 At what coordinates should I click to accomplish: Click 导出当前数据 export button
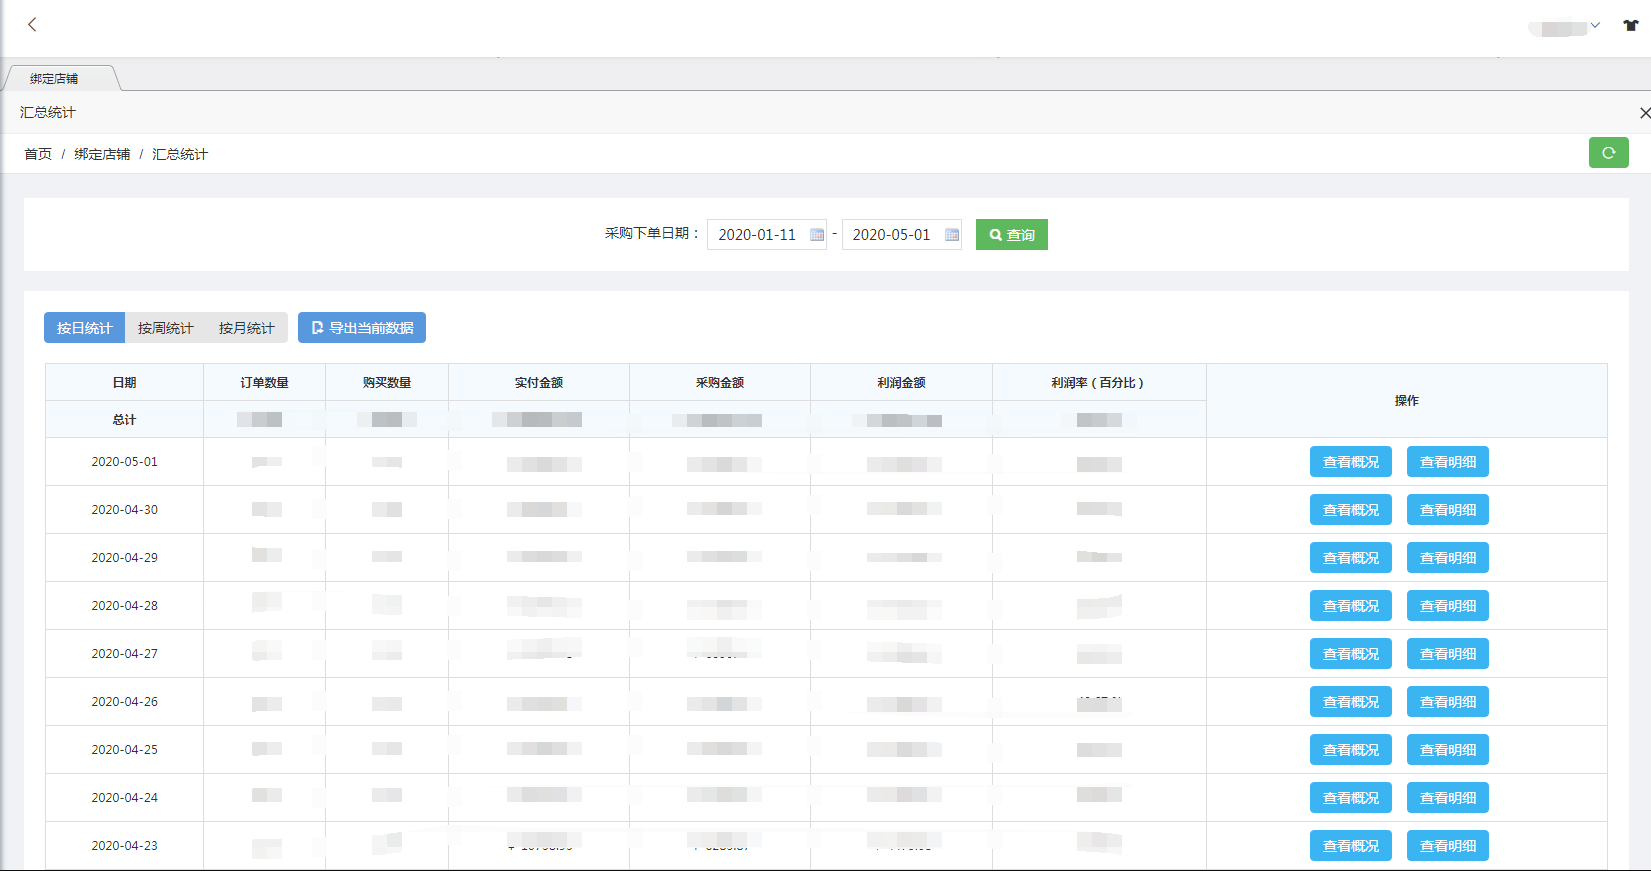pyautogui.click(x=362, y=328)
